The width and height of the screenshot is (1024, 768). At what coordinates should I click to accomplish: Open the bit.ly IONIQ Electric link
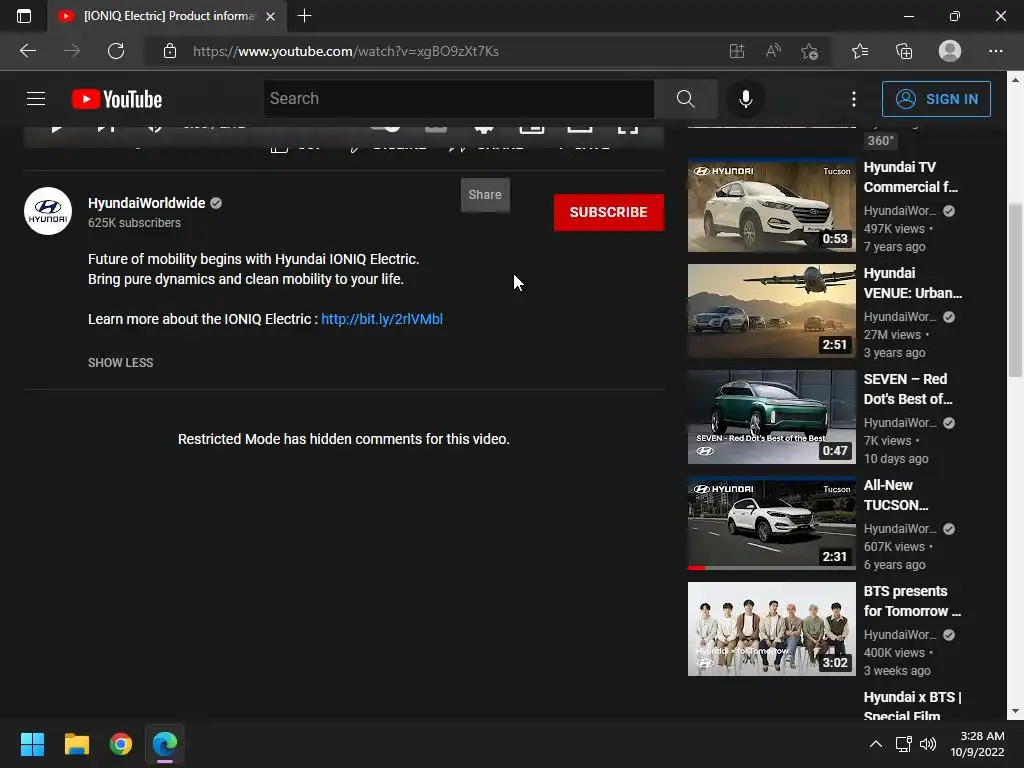pos(381,319)
